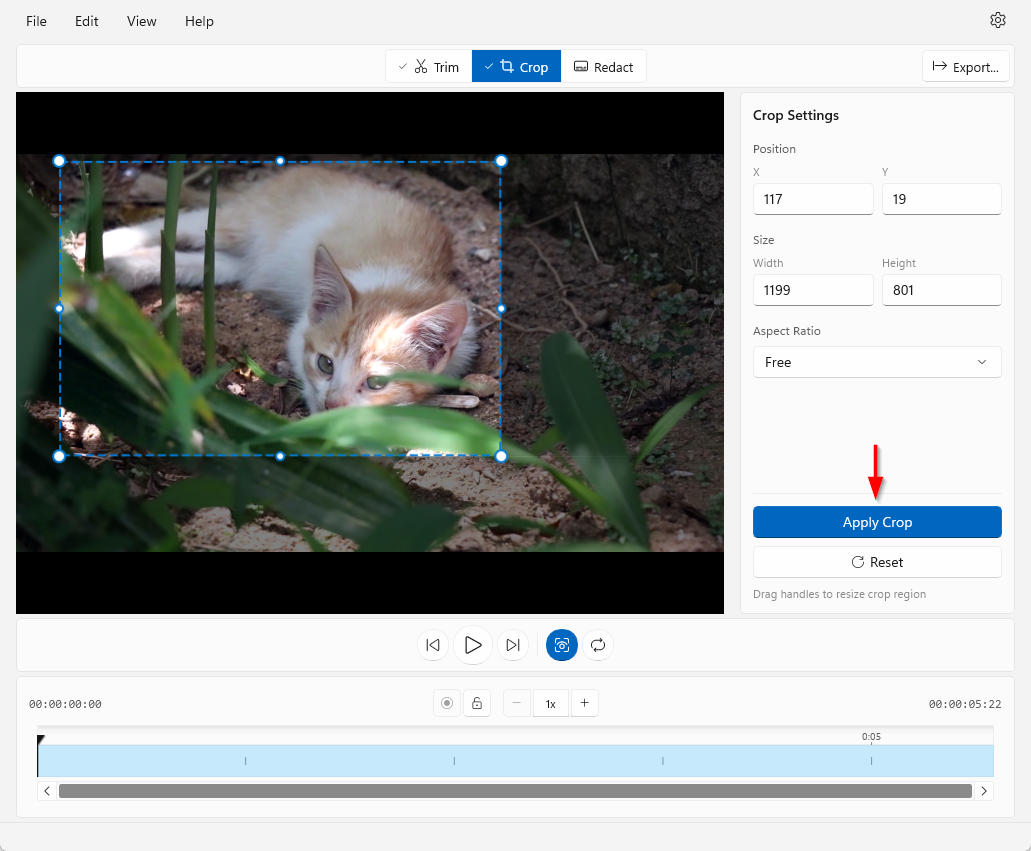This screenshot has height=851, width=1031.
Task: Click the Export button
Action: 965,67
